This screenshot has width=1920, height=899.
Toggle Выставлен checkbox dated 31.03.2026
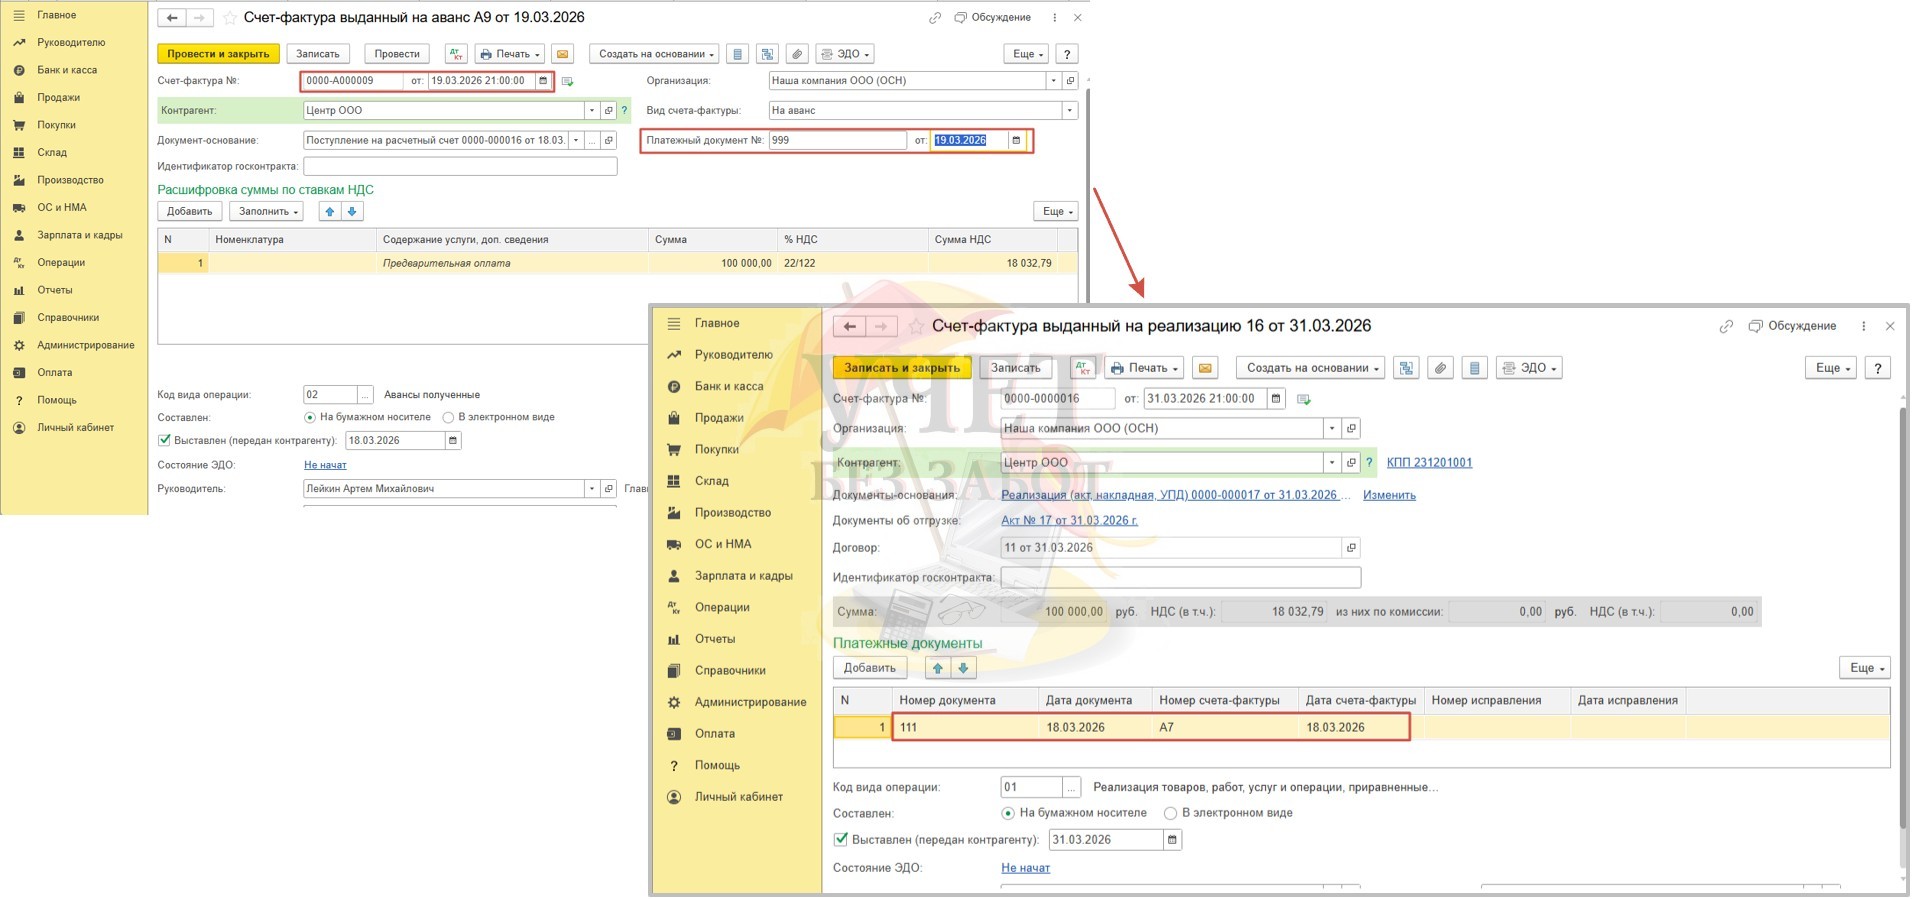pyautogui.click(x=841, y=840)
